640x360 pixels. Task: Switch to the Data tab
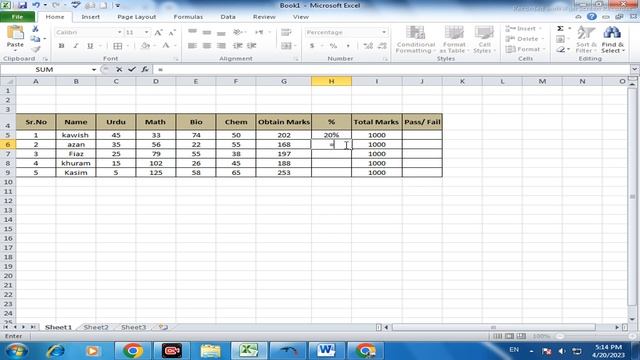coord(228,17)
